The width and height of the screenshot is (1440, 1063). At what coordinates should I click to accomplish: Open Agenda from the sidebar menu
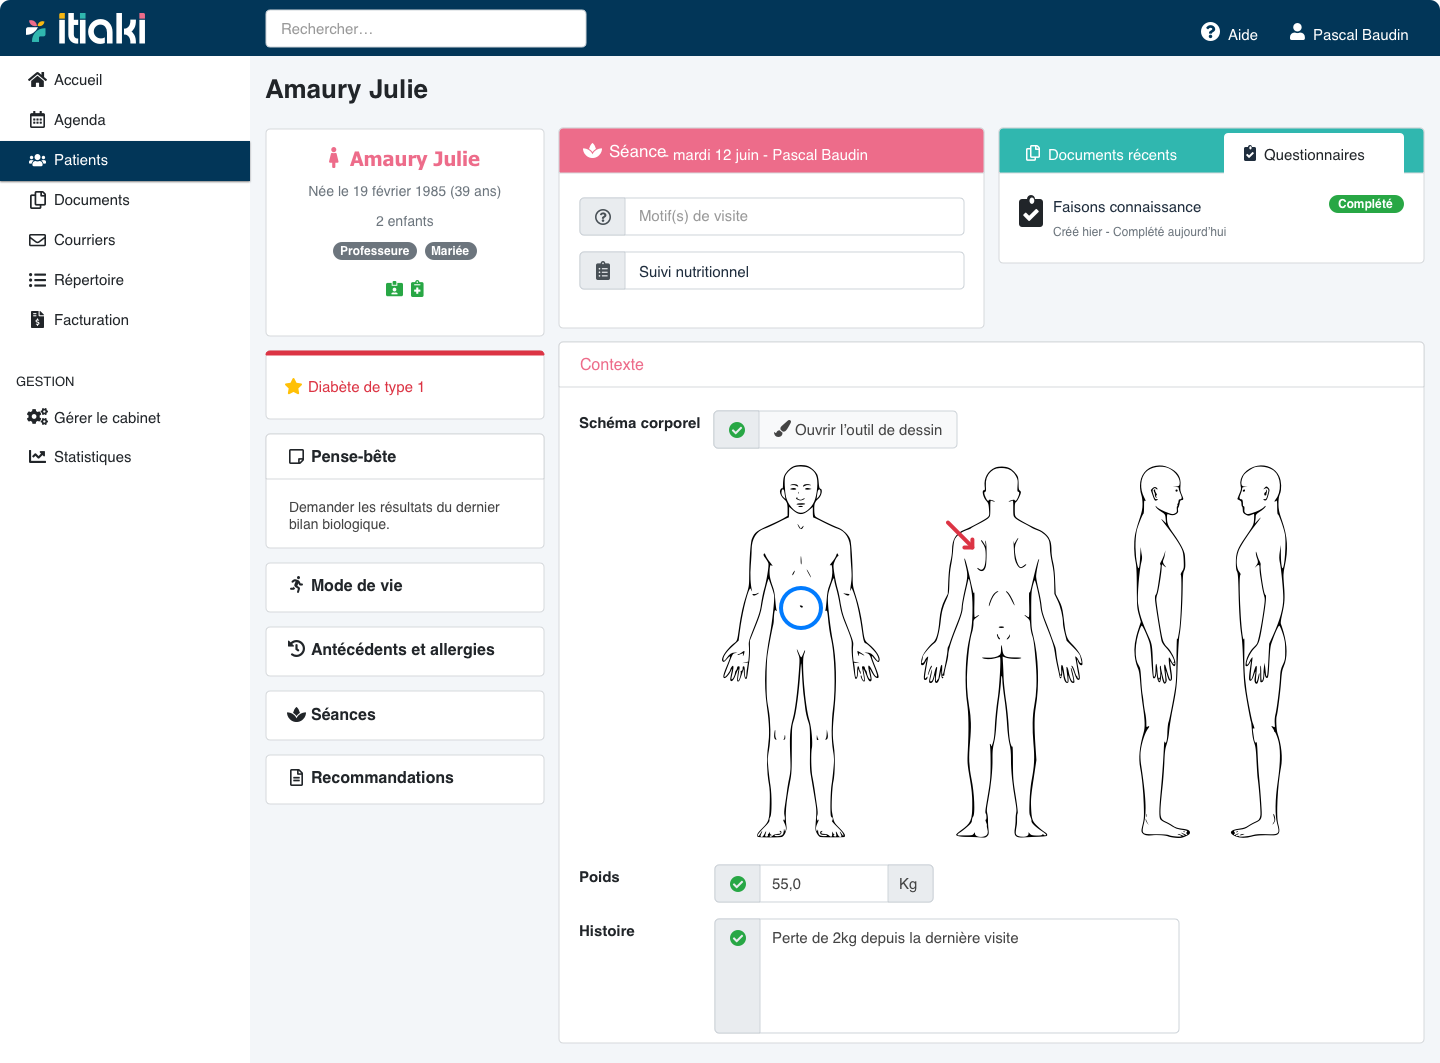tap(79, 120)
